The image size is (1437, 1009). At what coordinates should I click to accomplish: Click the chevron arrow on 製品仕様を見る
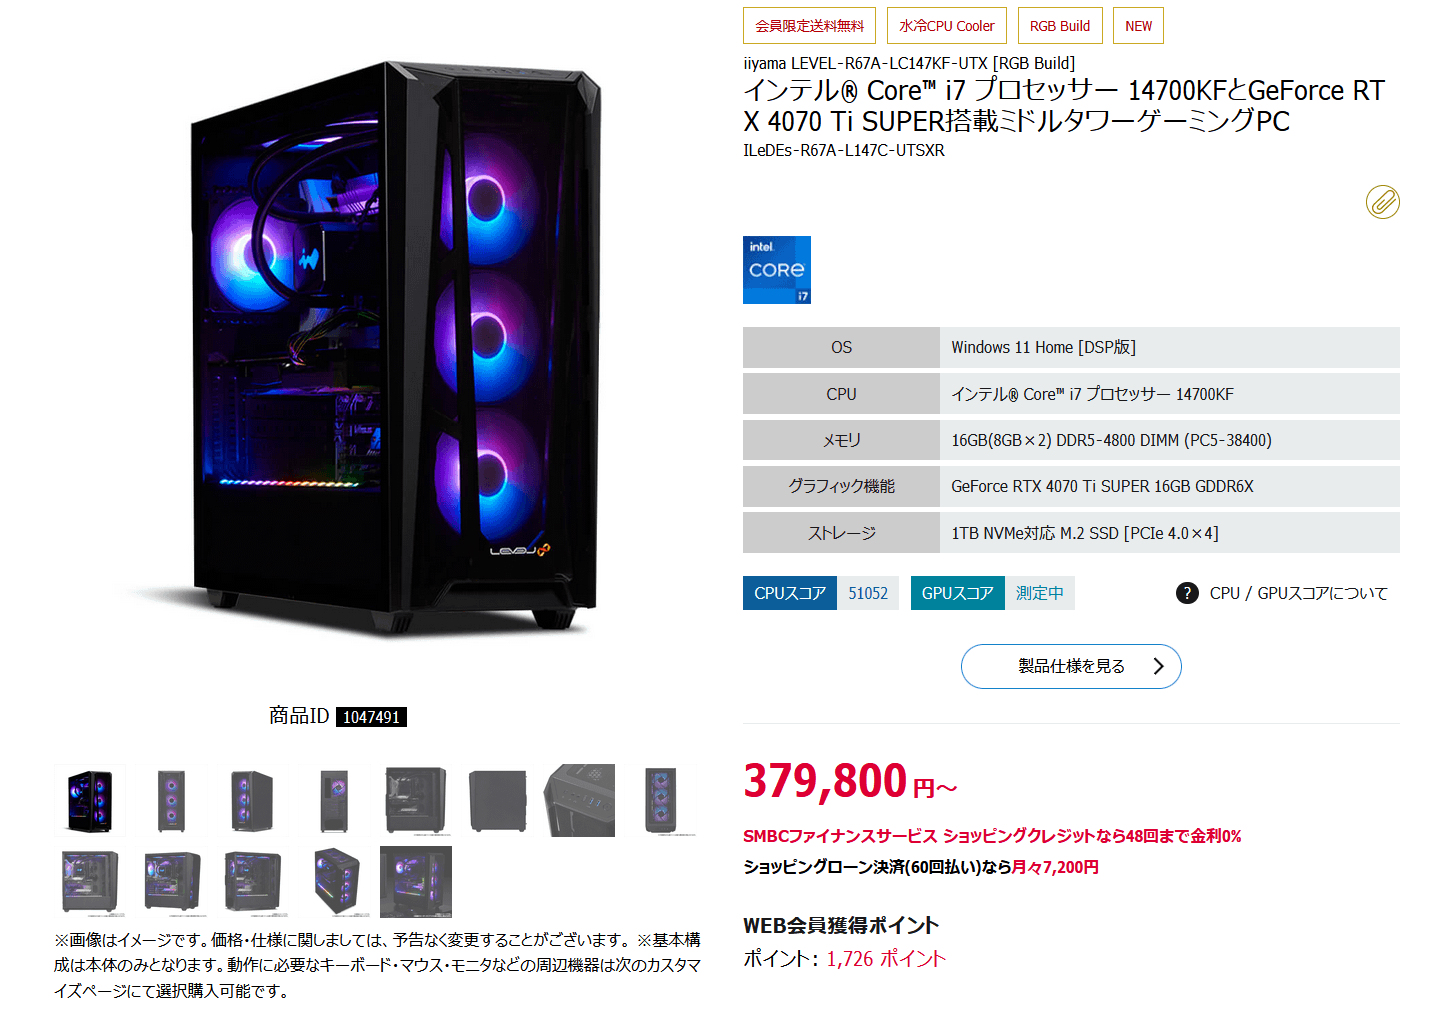coord(1158,666)
